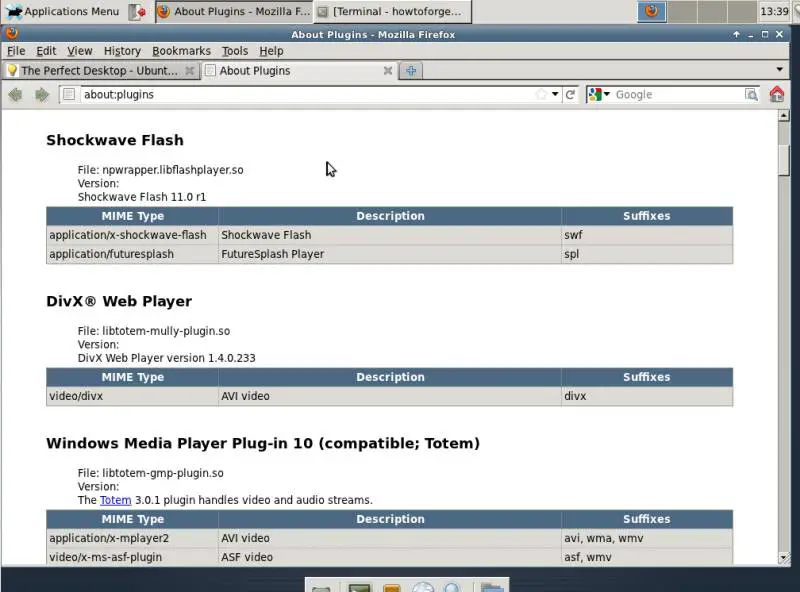Click the libtotem-mully-plugin.so file line
The image size is (800, 592).
pyautogui.click(x=154, y=331)
